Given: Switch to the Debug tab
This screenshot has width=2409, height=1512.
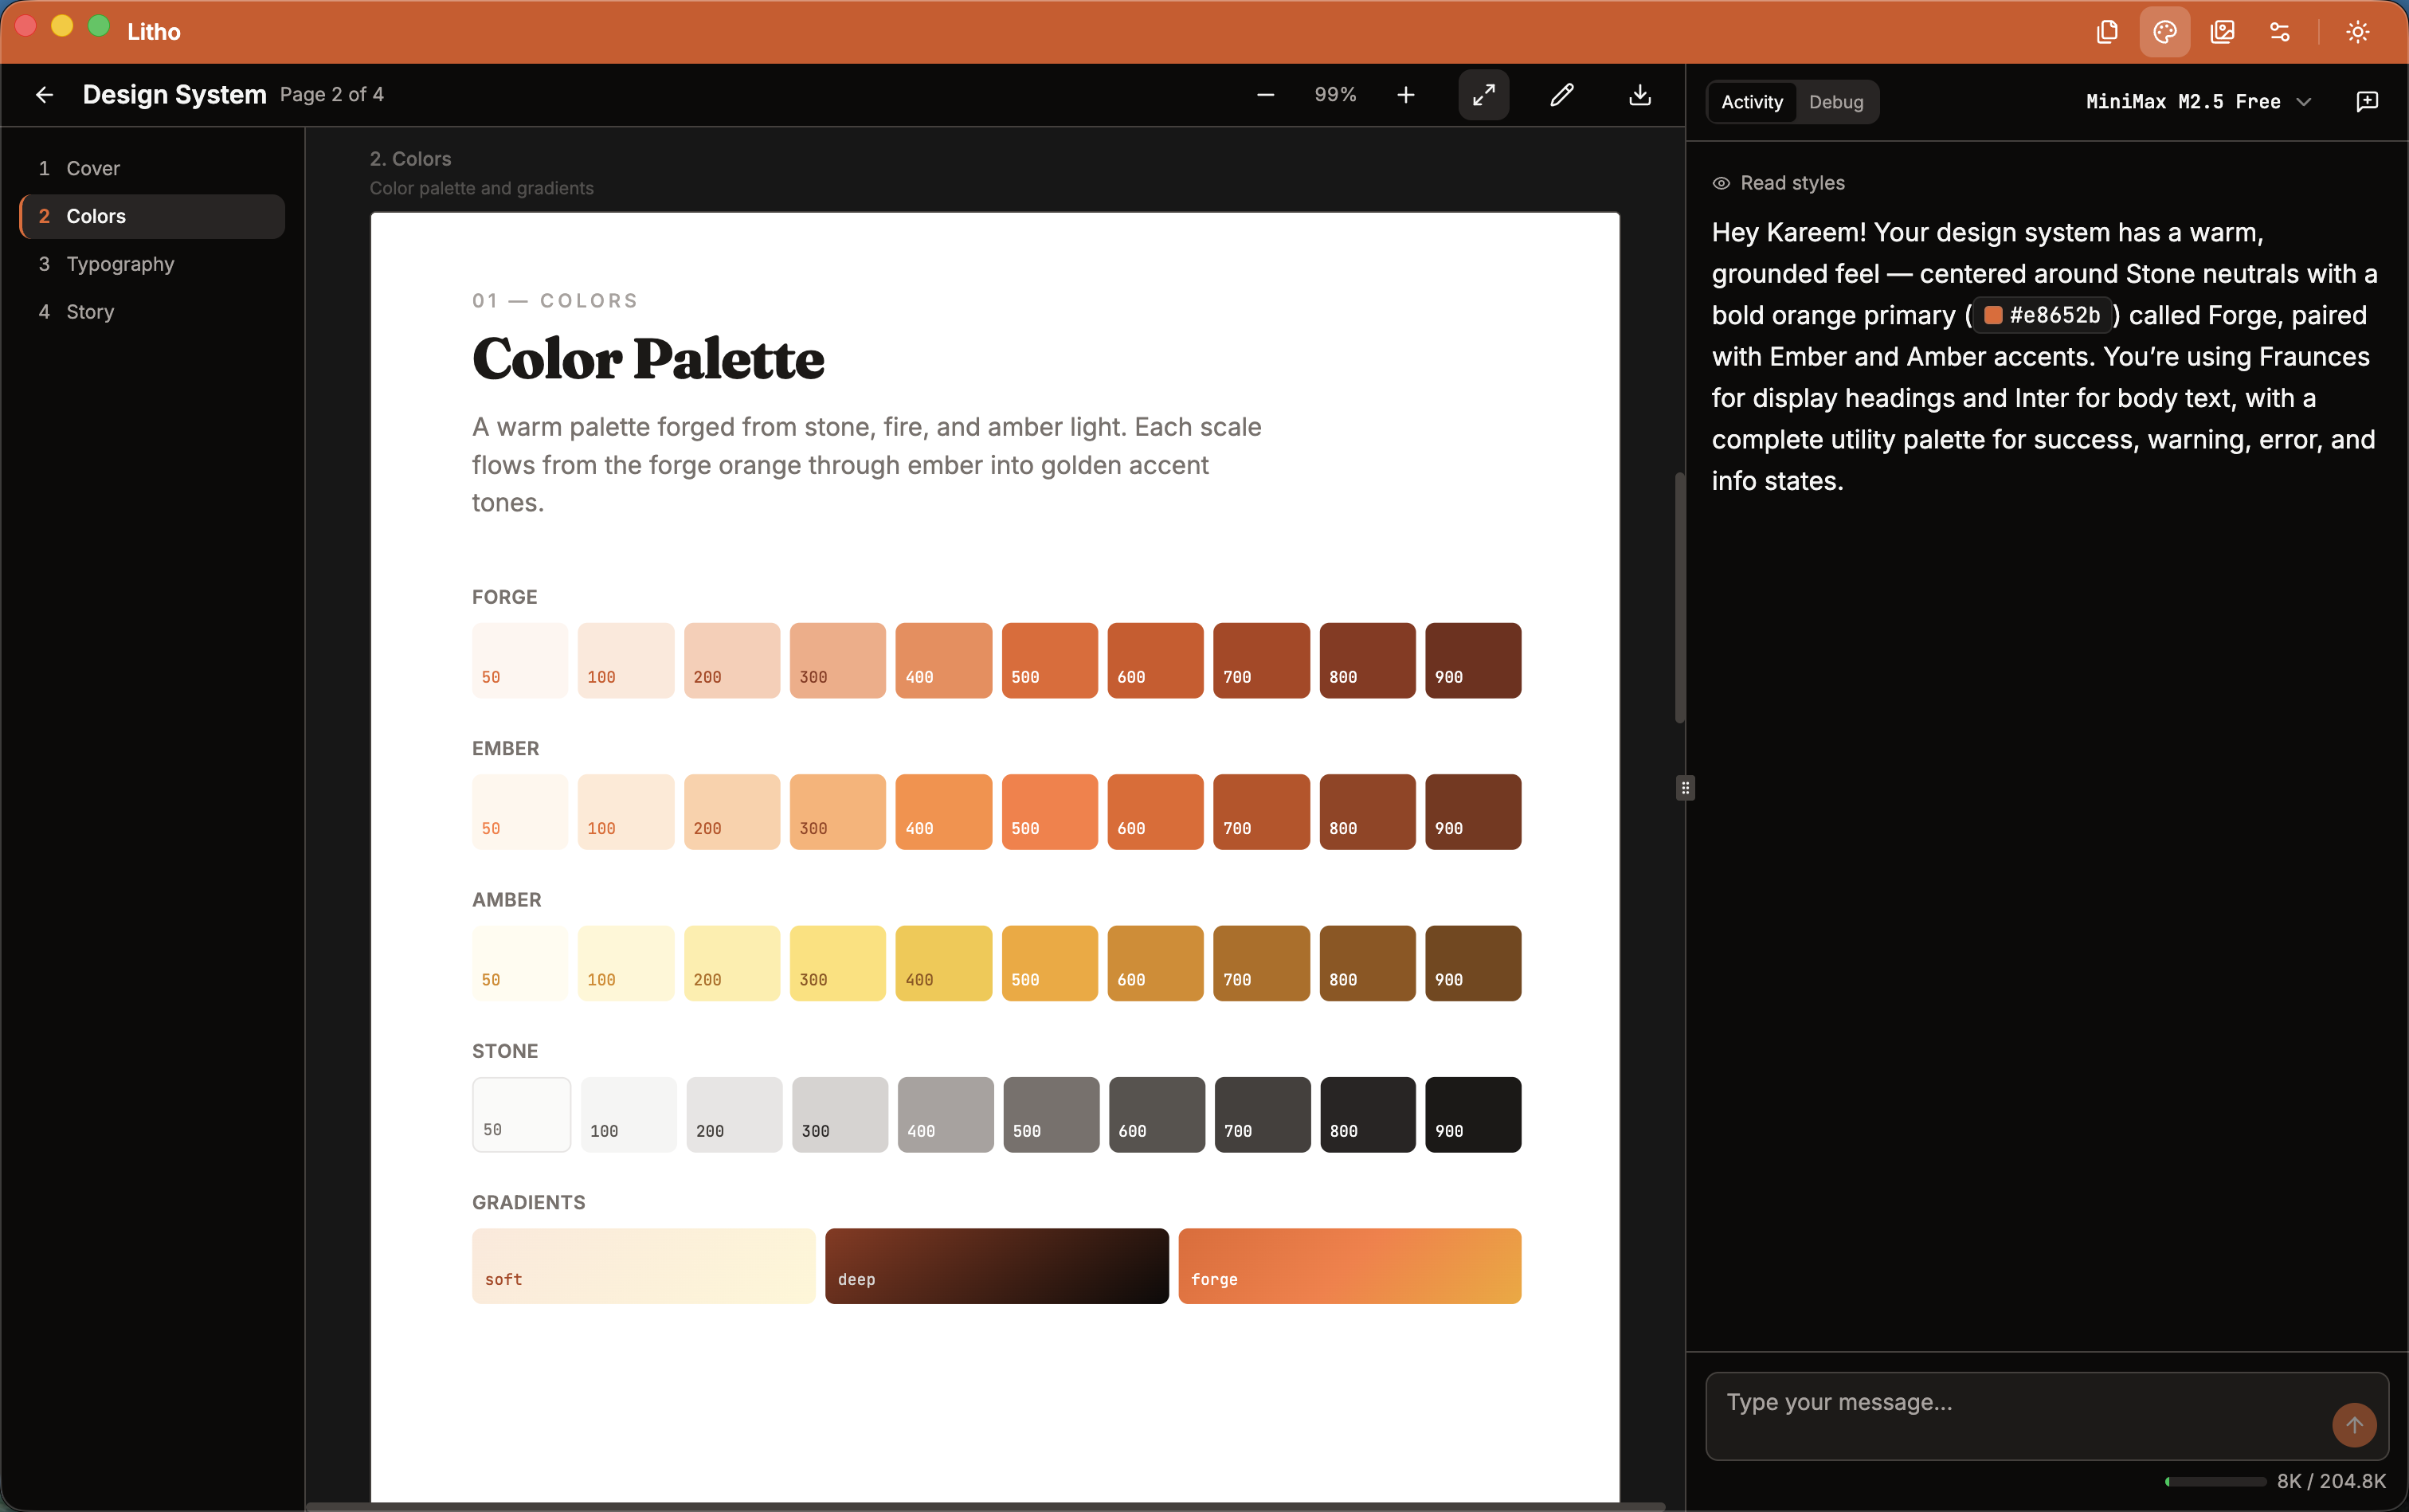Looking at the screenshot, I should (1836, 102).
